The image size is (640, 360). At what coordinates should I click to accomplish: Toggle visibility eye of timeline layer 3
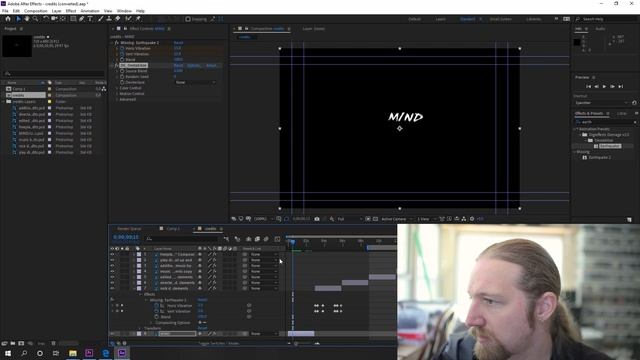click(112, 266)
